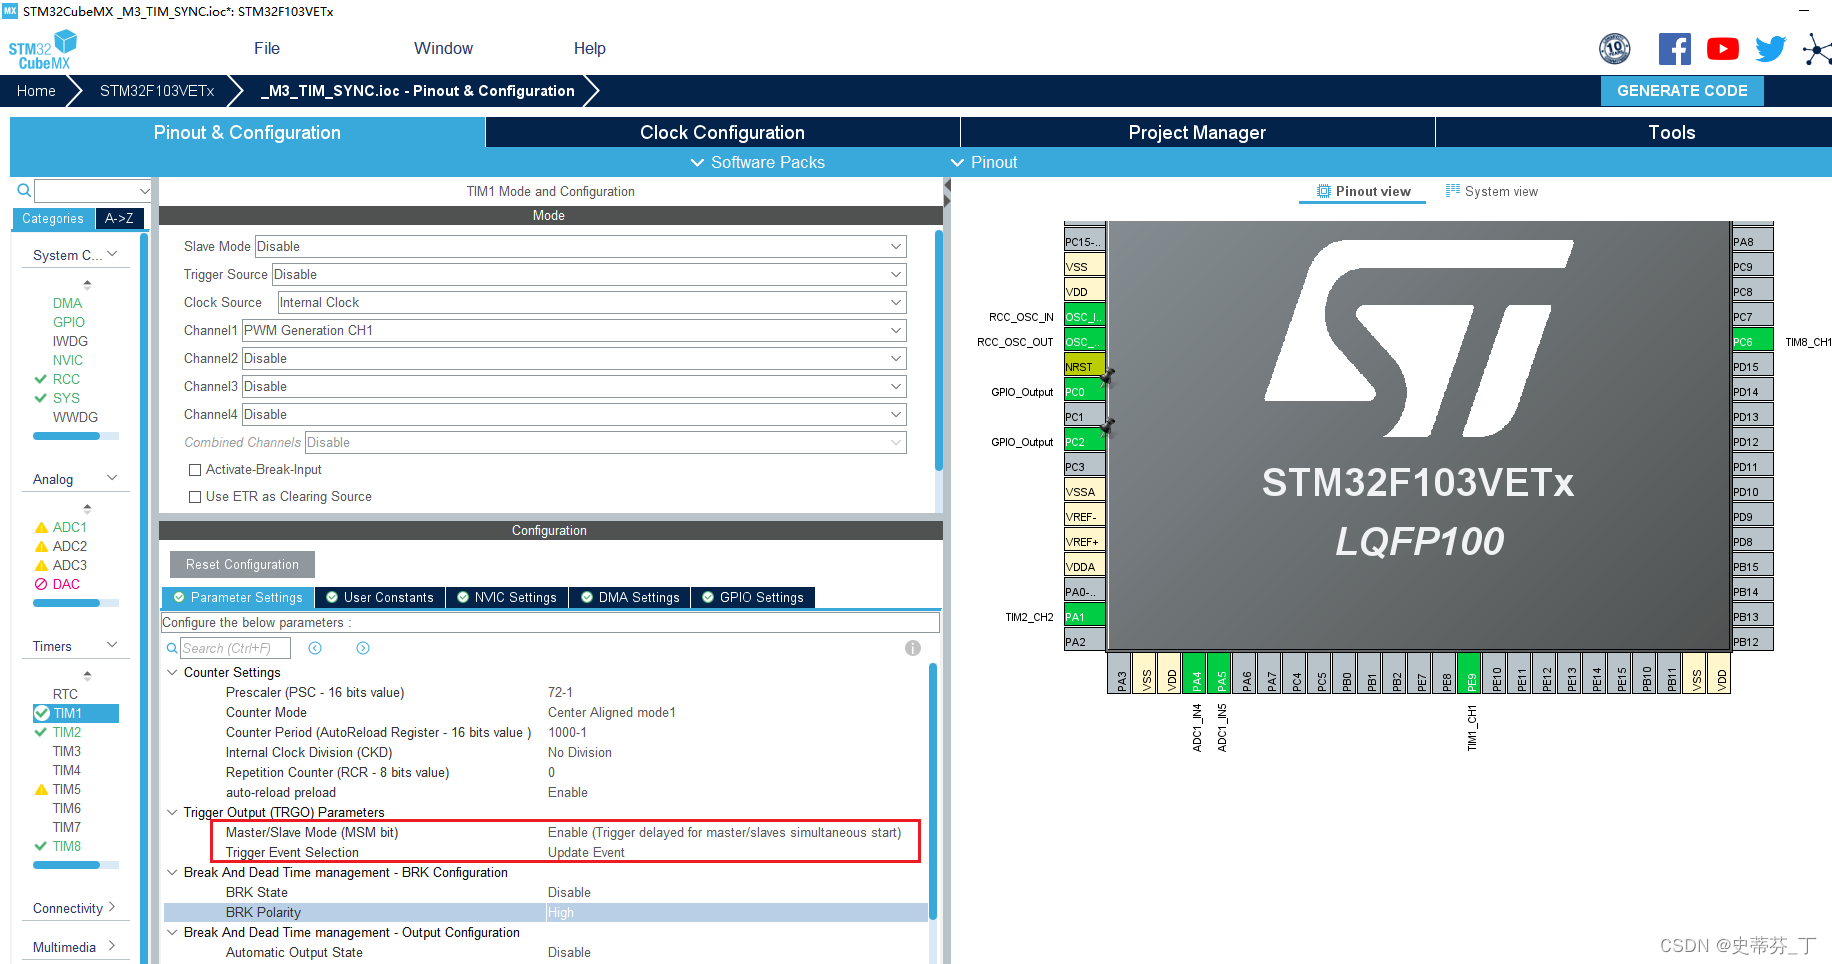Click the info icon beside the parameter search field

[912, 648]
